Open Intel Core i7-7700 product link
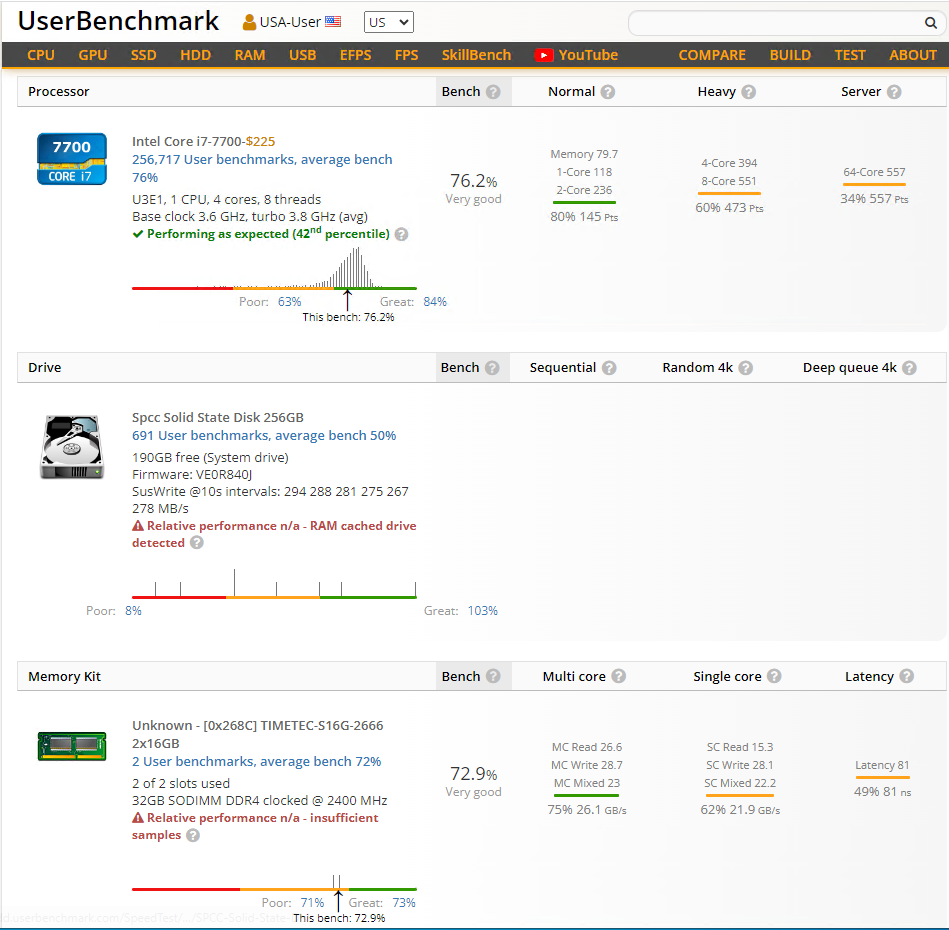The image size is (949, 930). pyautogui.click(x=188, y=142)
